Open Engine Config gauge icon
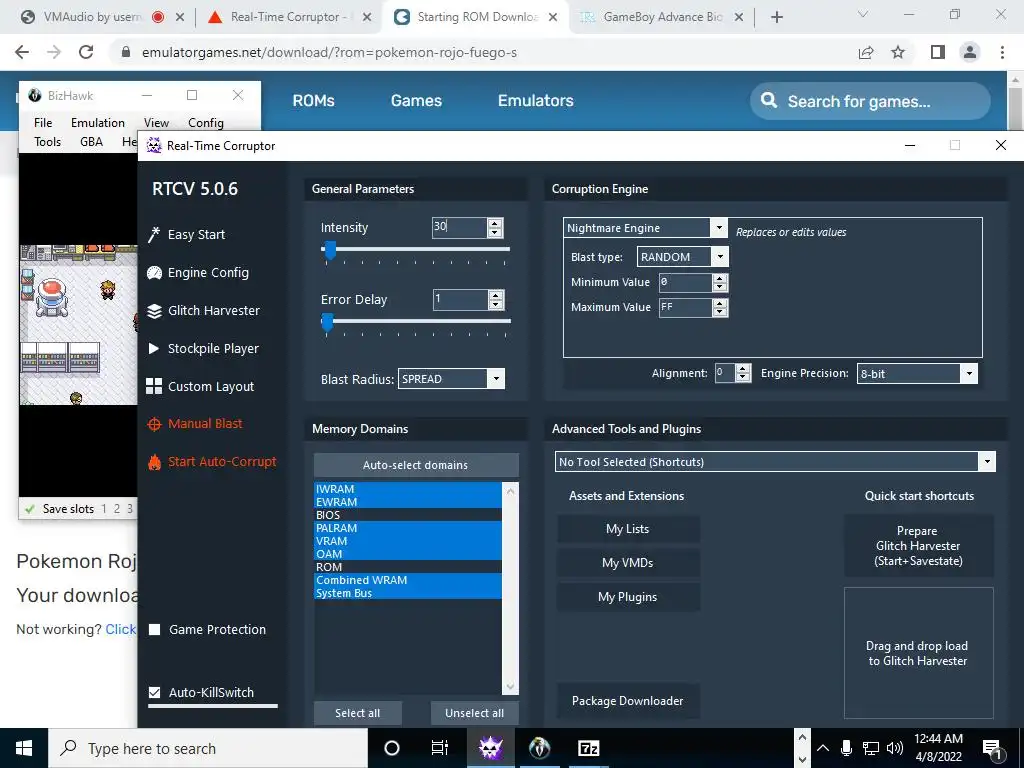The width and height of the screenshot is (1024, 768). click(154, 272)
